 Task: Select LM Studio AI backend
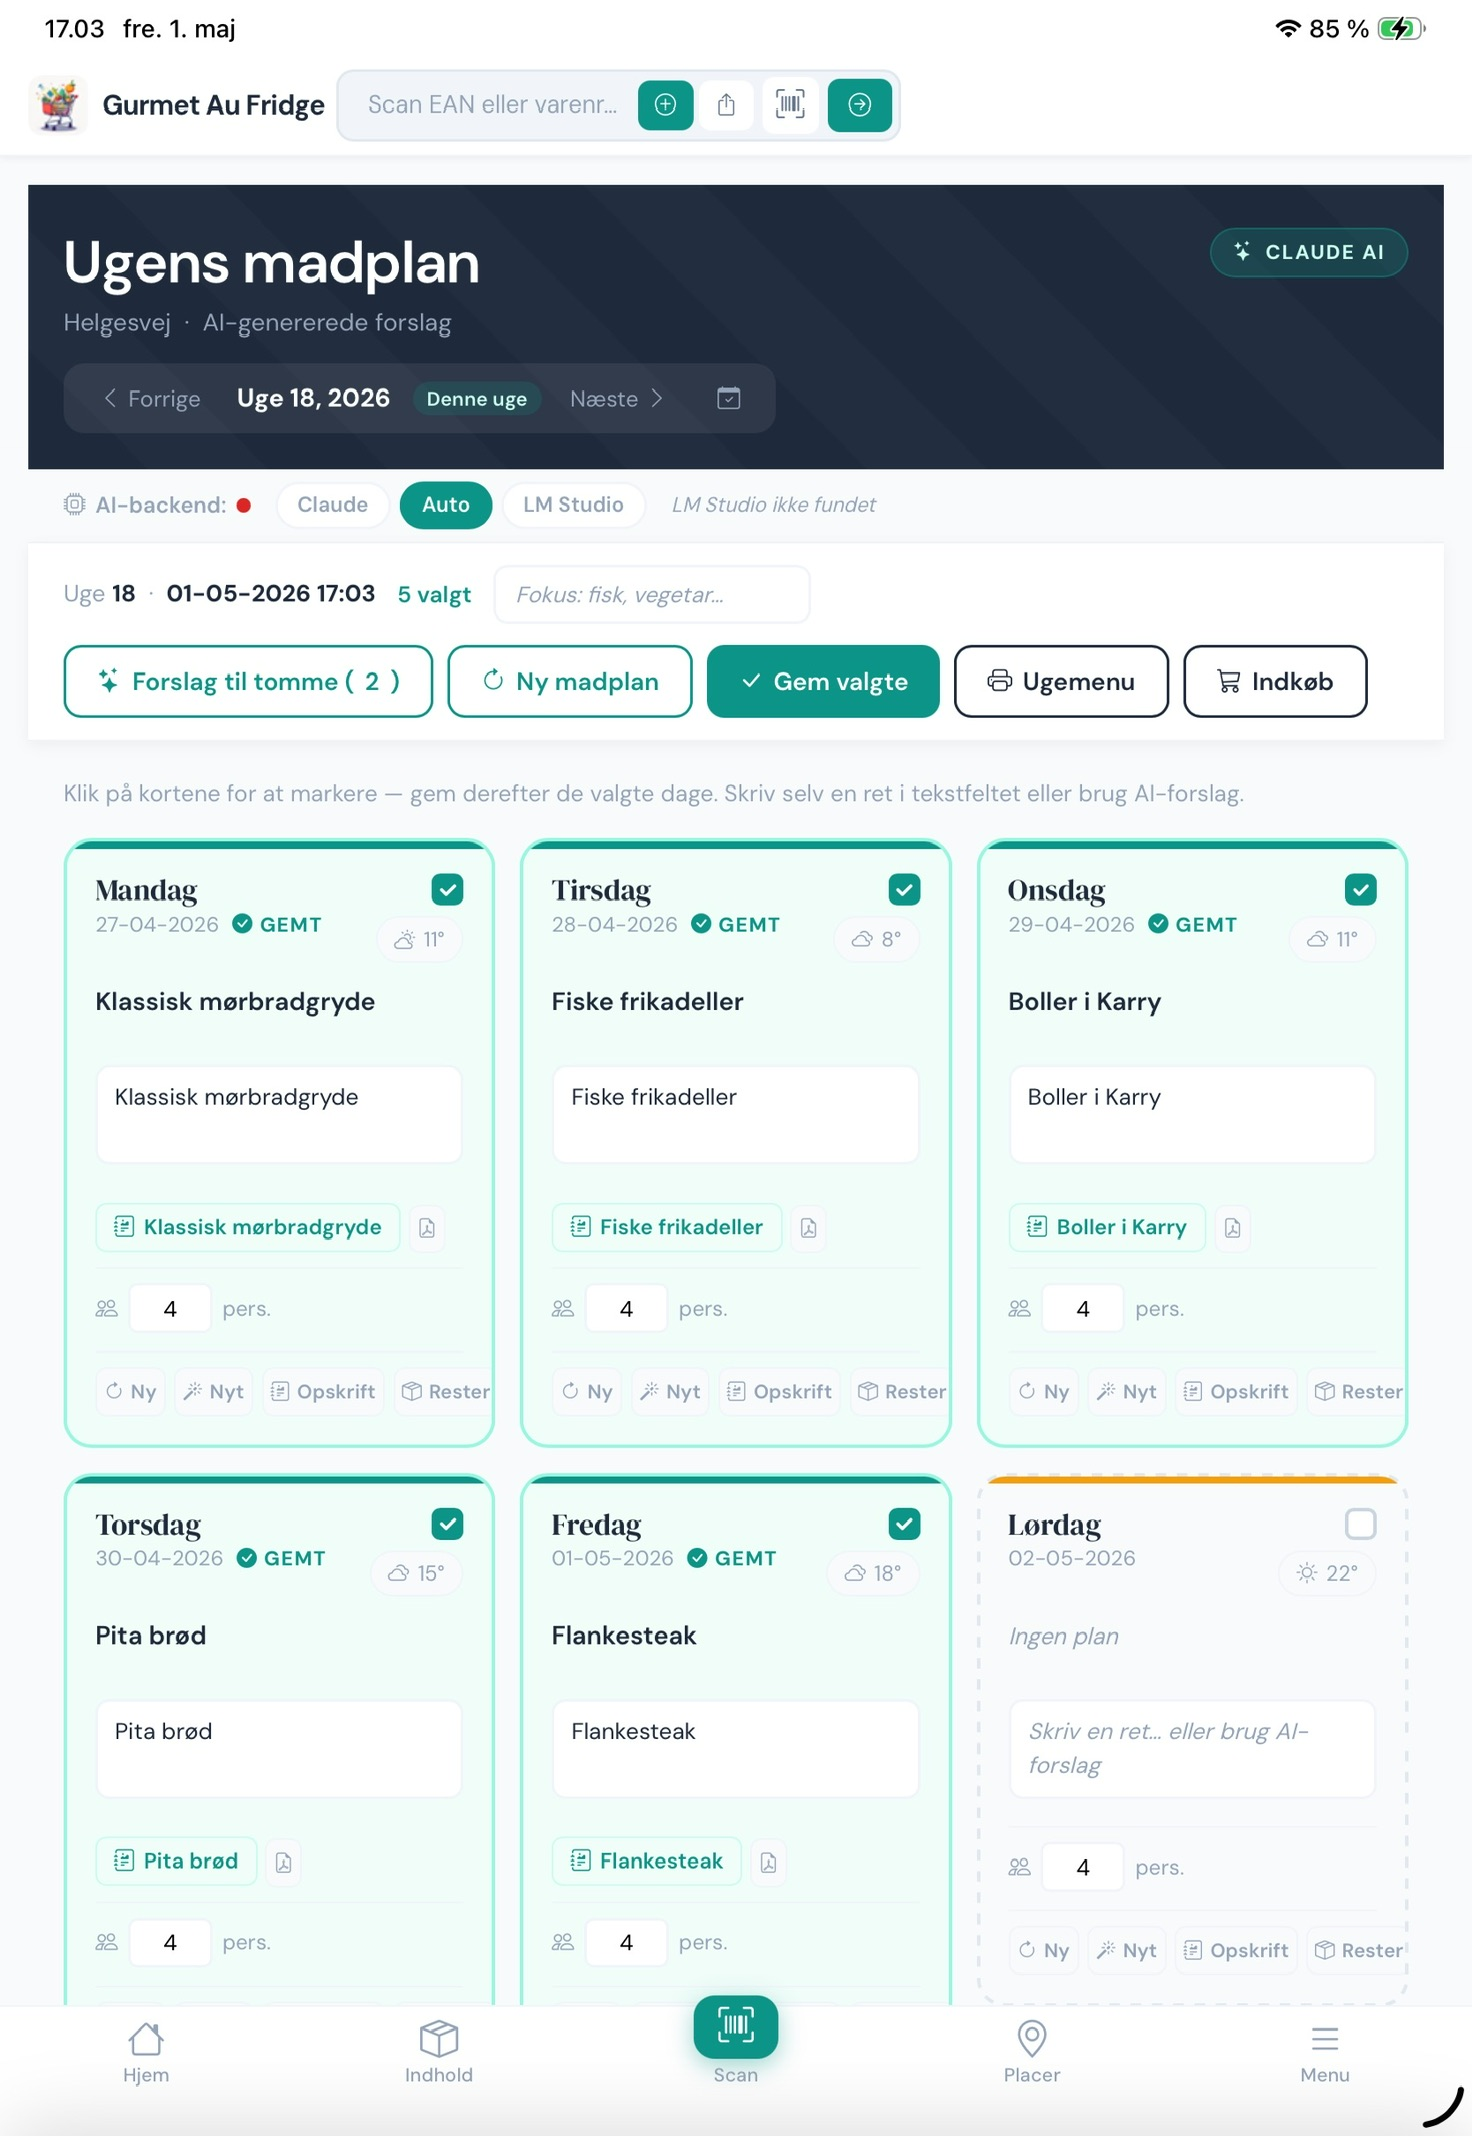coord(573,504)
